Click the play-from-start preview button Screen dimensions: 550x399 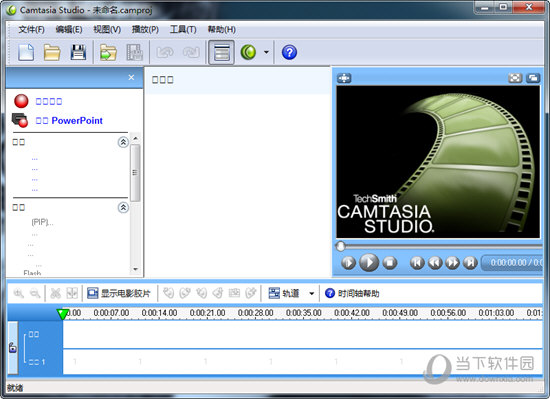(348, 263)
